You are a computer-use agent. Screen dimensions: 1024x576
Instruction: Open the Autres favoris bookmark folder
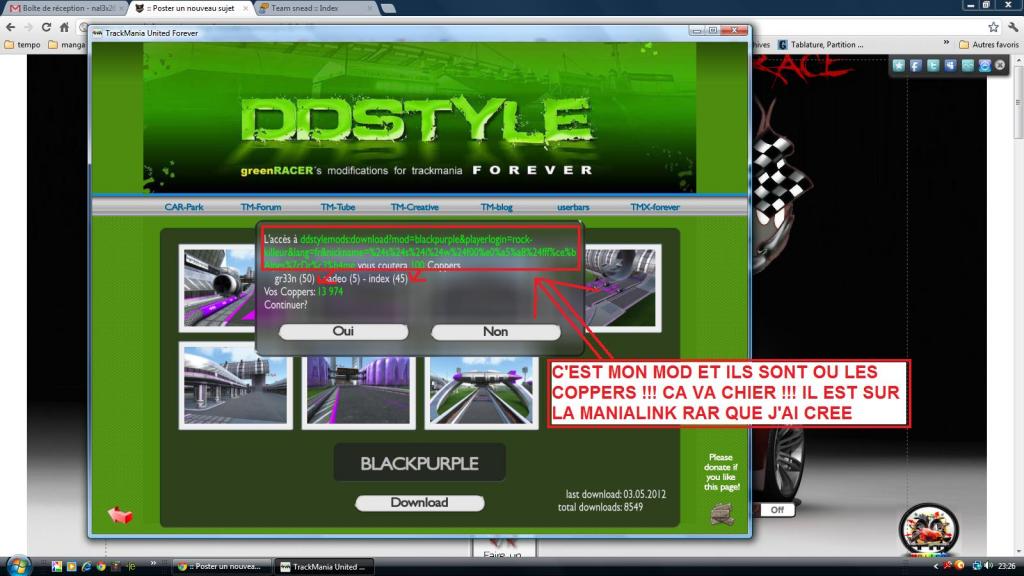[989, 44]
